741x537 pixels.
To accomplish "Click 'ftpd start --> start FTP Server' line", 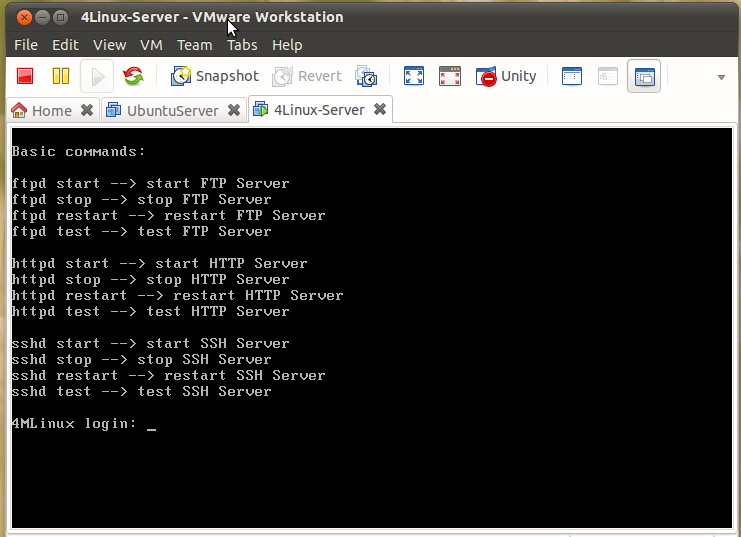I will click(150, 183).
